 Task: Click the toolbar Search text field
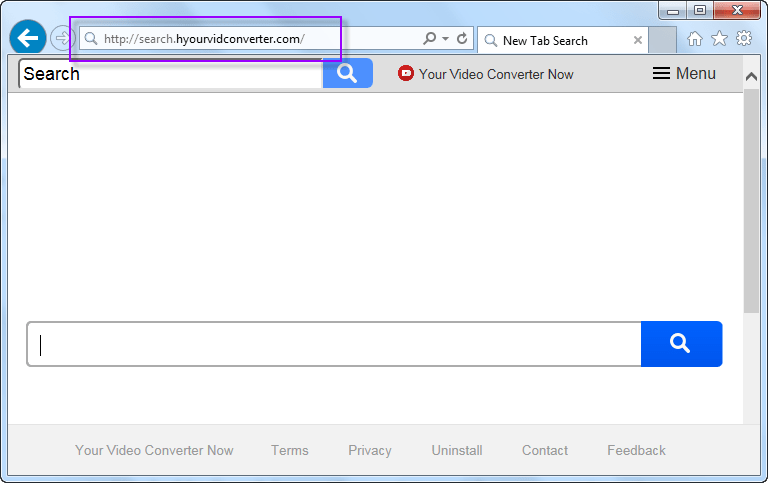coord(170,73)
